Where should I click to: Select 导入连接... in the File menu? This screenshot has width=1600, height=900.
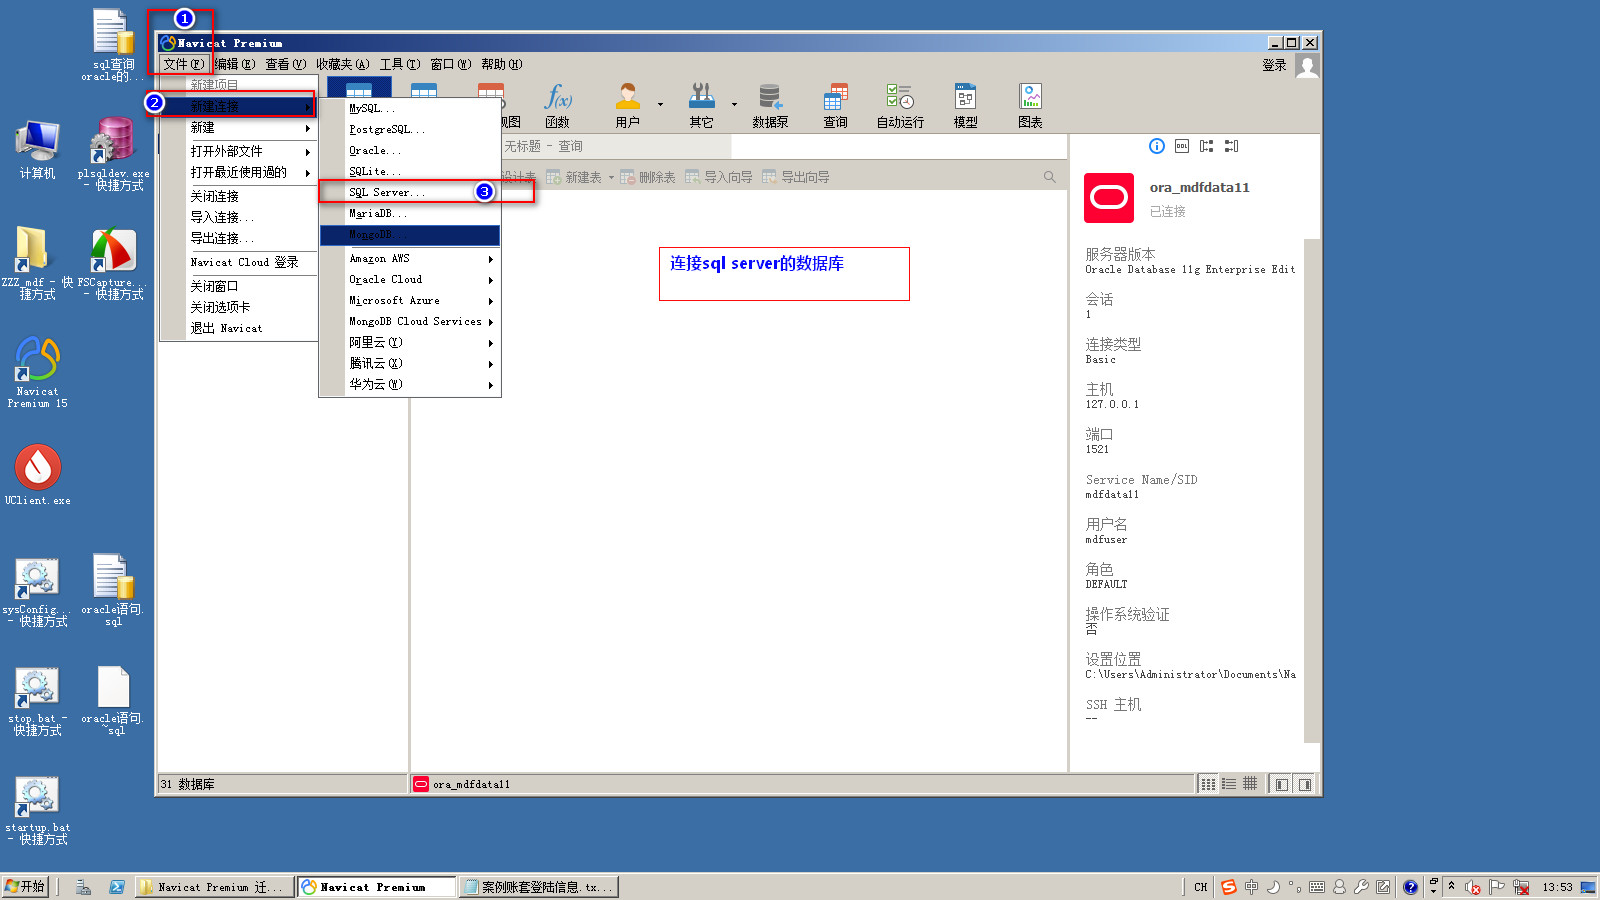222,217
